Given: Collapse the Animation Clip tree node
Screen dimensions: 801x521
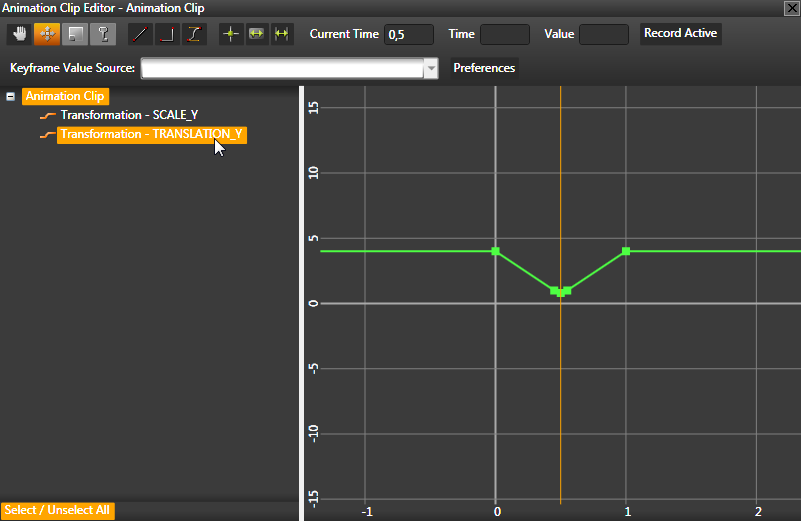Looking at the screenshot, I should [x=11, y=97].
